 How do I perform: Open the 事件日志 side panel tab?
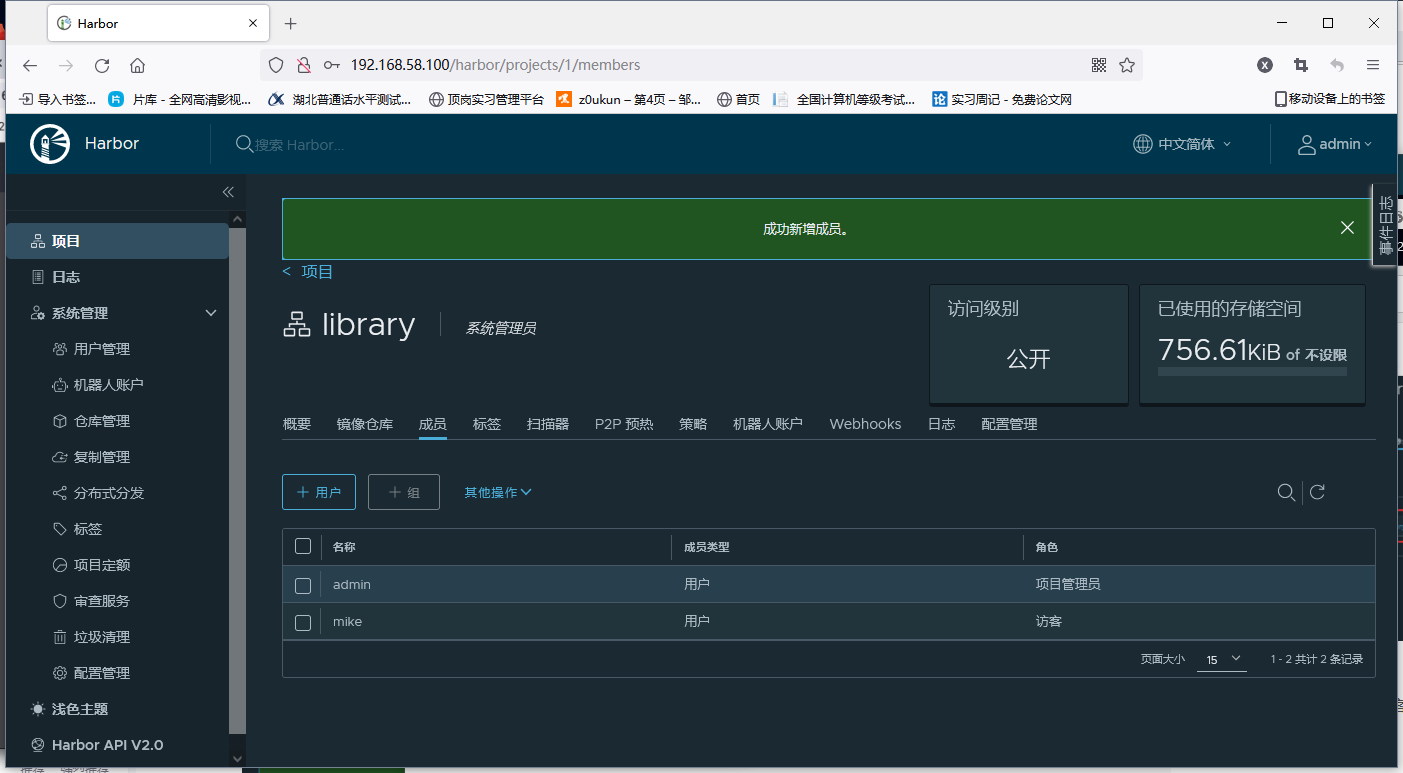tap(1385, 225)
